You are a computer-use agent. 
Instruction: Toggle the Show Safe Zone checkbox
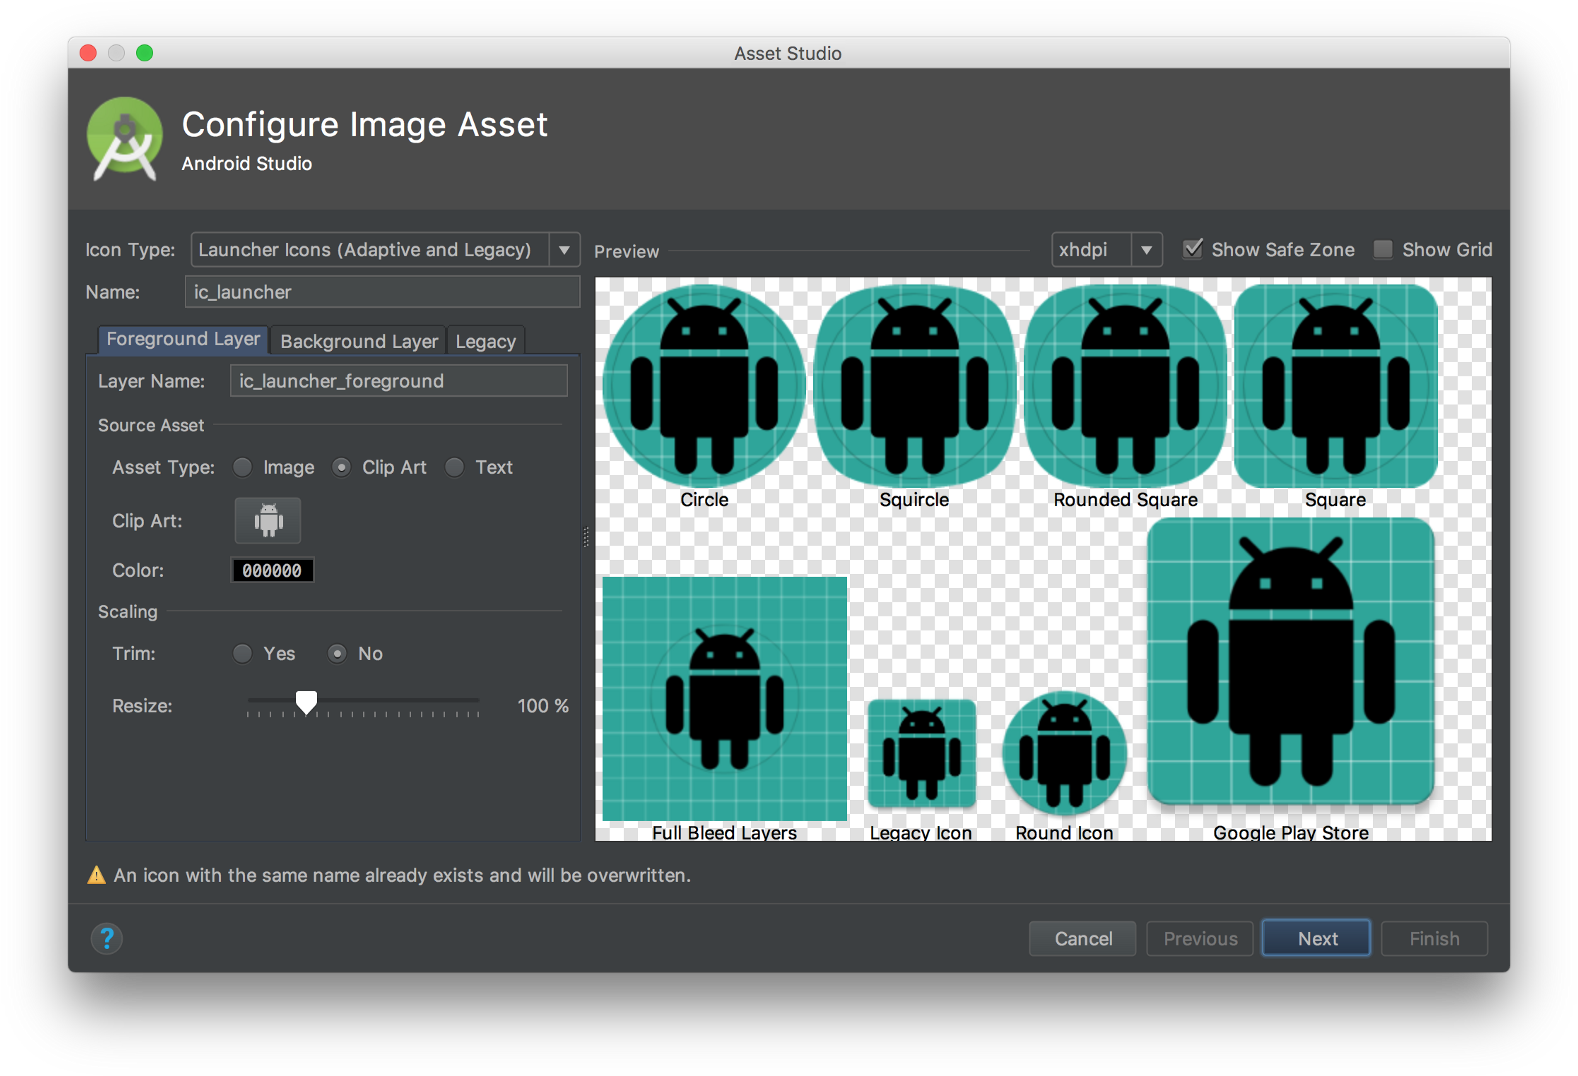tap(1193, 249)
